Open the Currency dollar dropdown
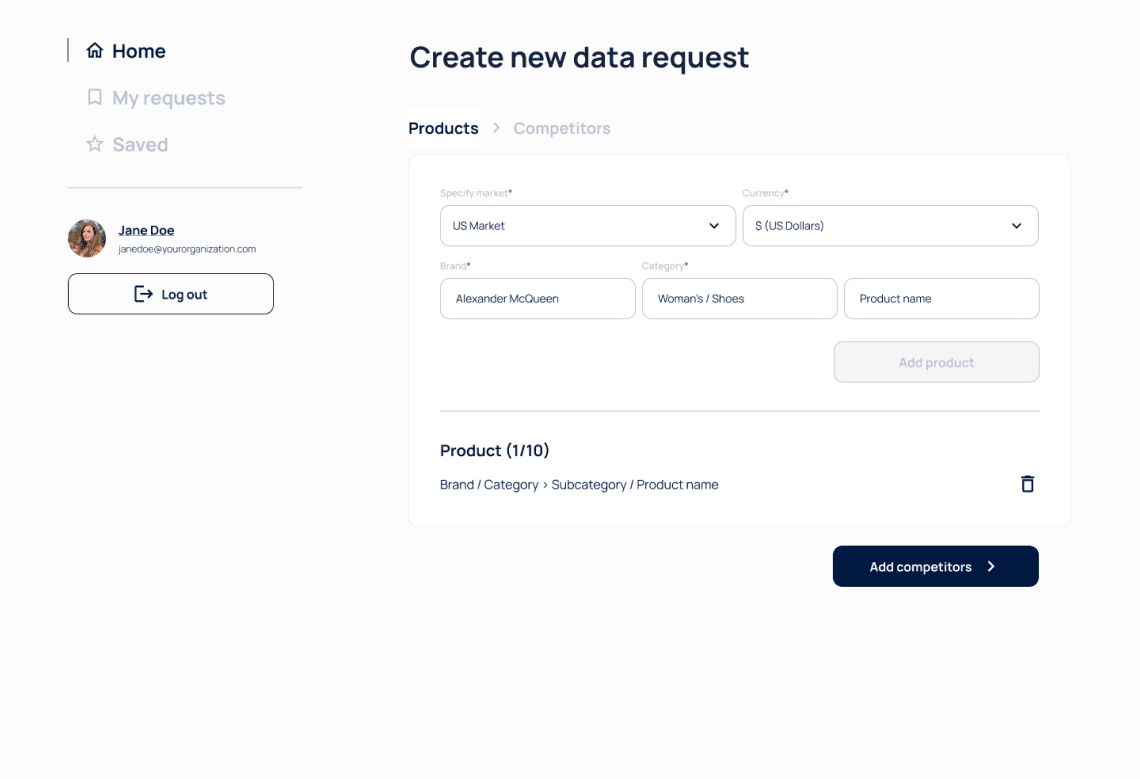 890,225
